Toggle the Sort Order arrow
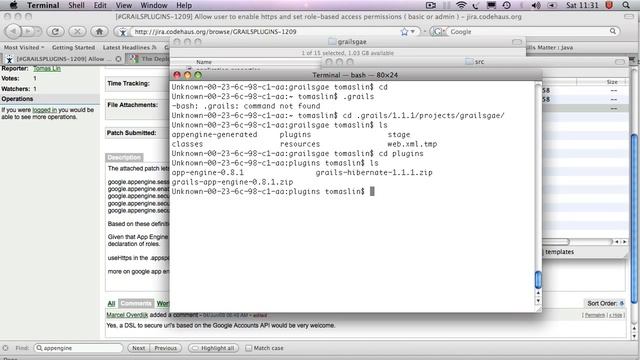 point(622,303)
